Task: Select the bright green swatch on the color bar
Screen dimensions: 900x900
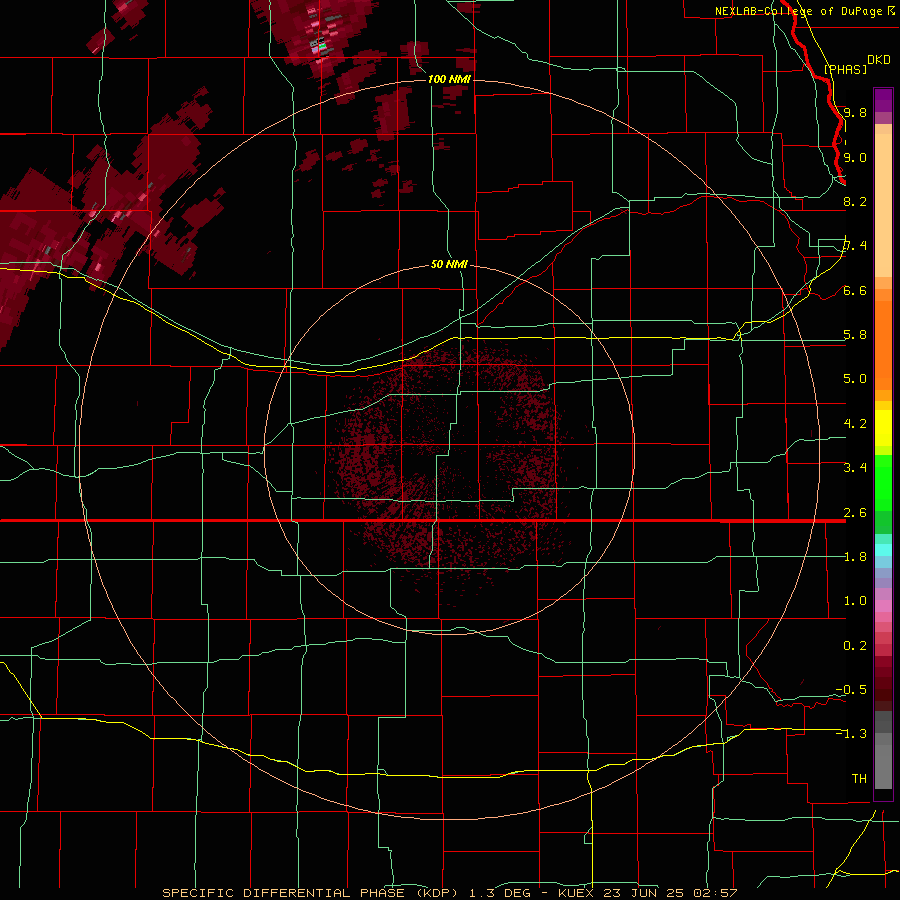Action: pos(883,483)
